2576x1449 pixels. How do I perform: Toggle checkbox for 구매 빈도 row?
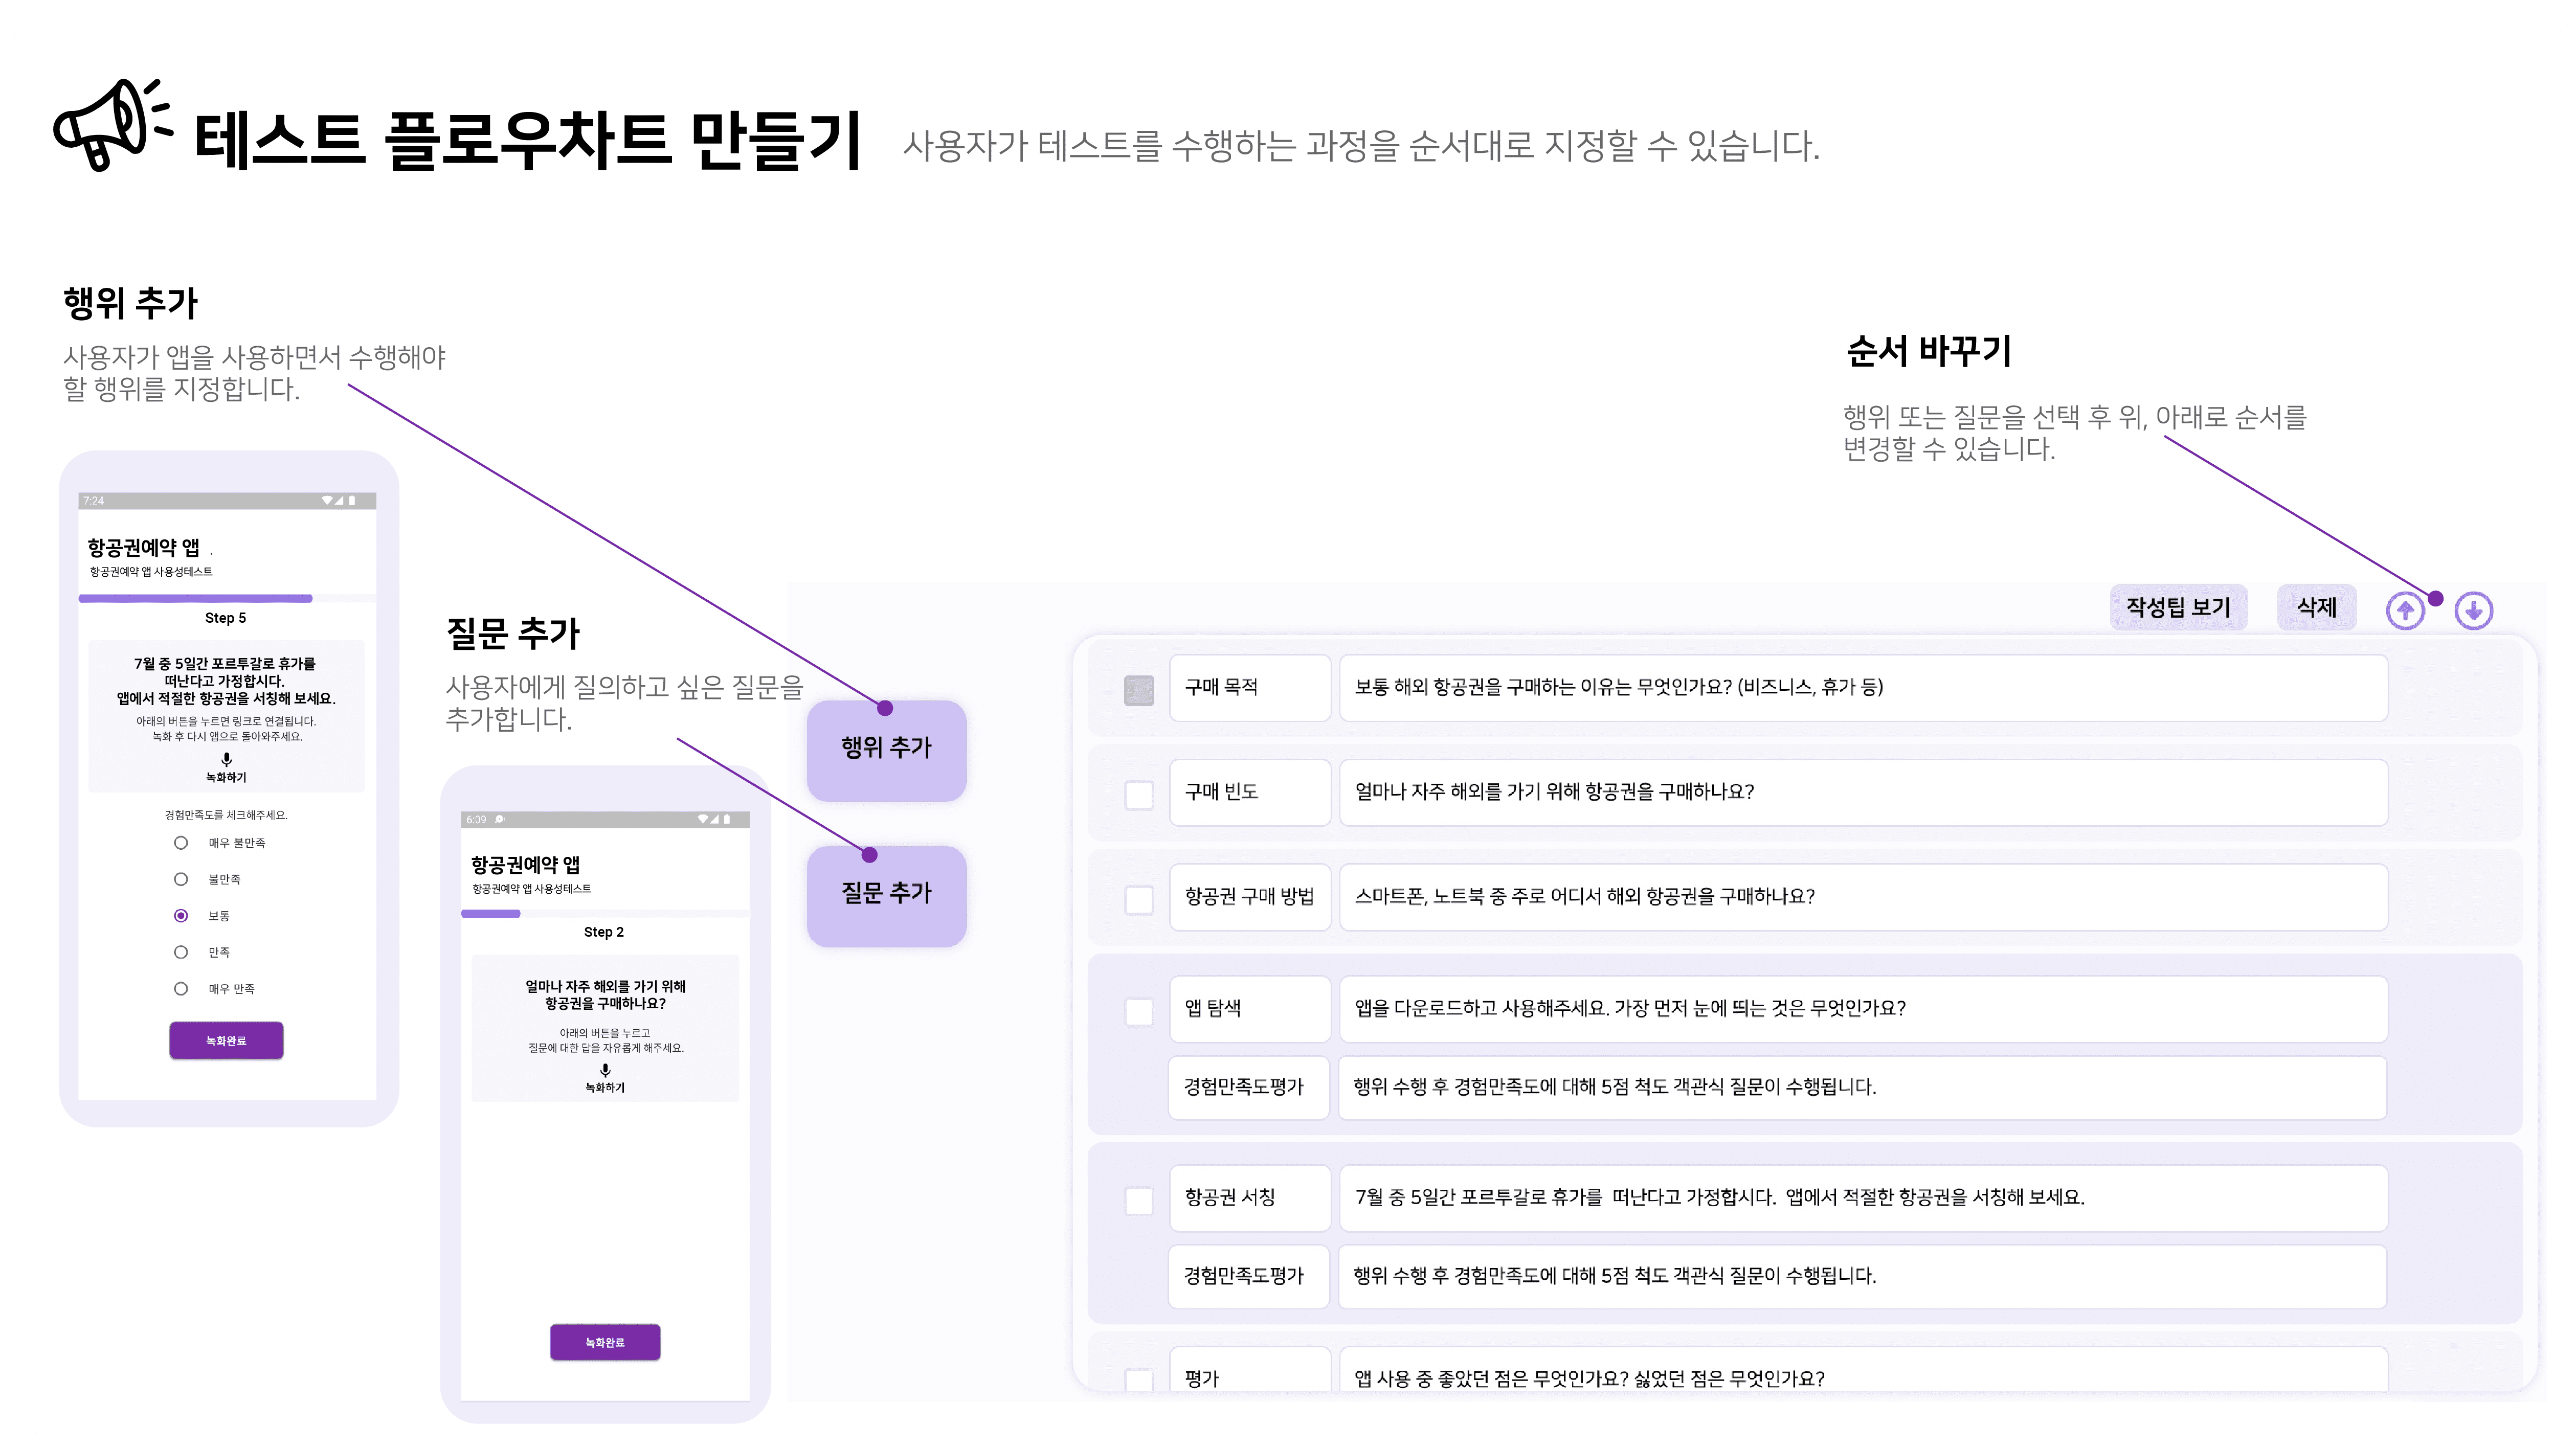(1139, 795)
